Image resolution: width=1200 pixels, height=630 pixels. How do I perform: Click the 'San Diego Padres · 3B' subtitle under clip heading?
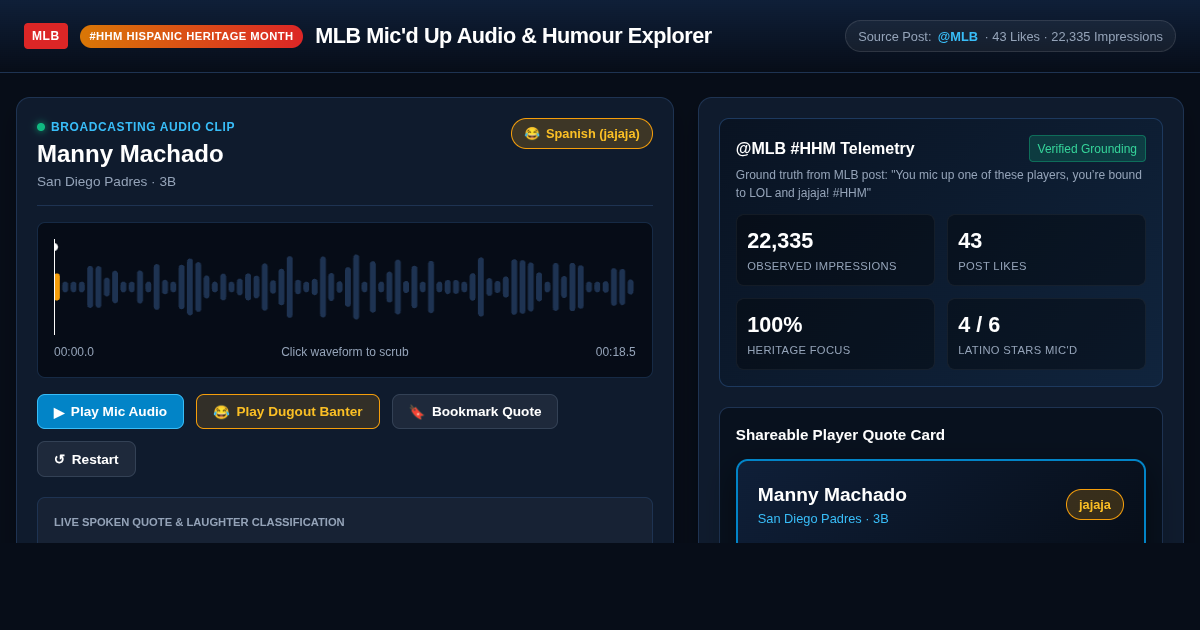tap(106, 181)
